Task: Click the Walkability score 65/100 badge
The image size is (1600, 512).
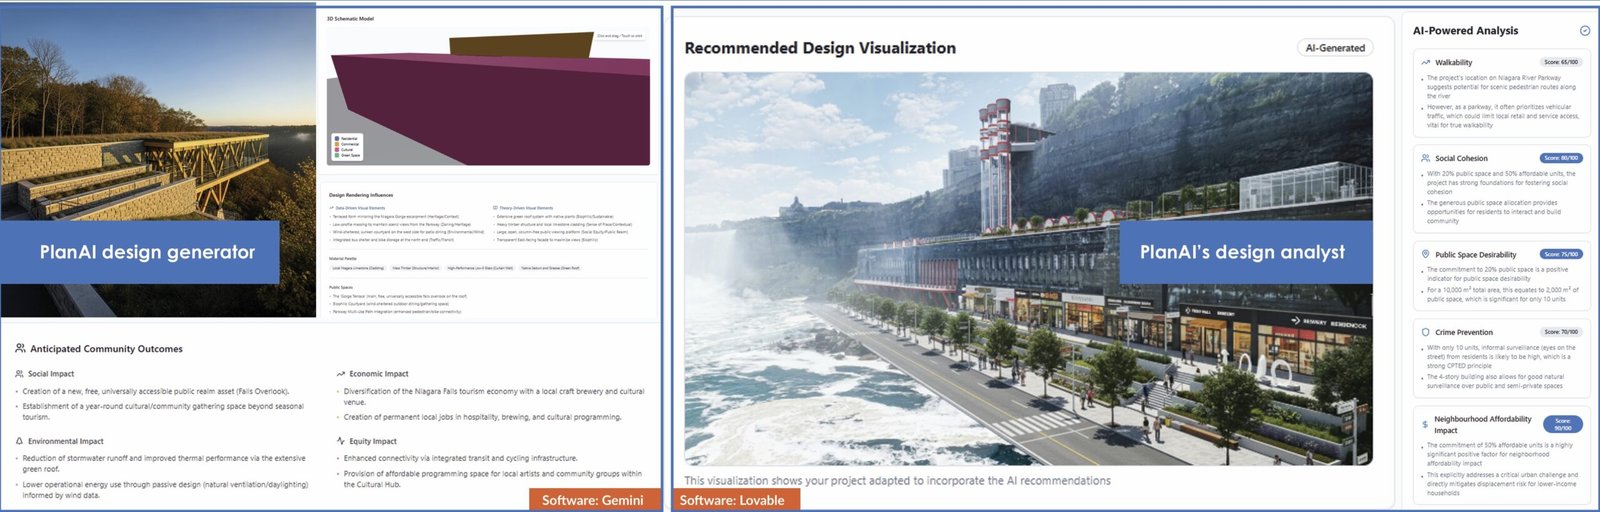Action: [x=1560, y=62]
